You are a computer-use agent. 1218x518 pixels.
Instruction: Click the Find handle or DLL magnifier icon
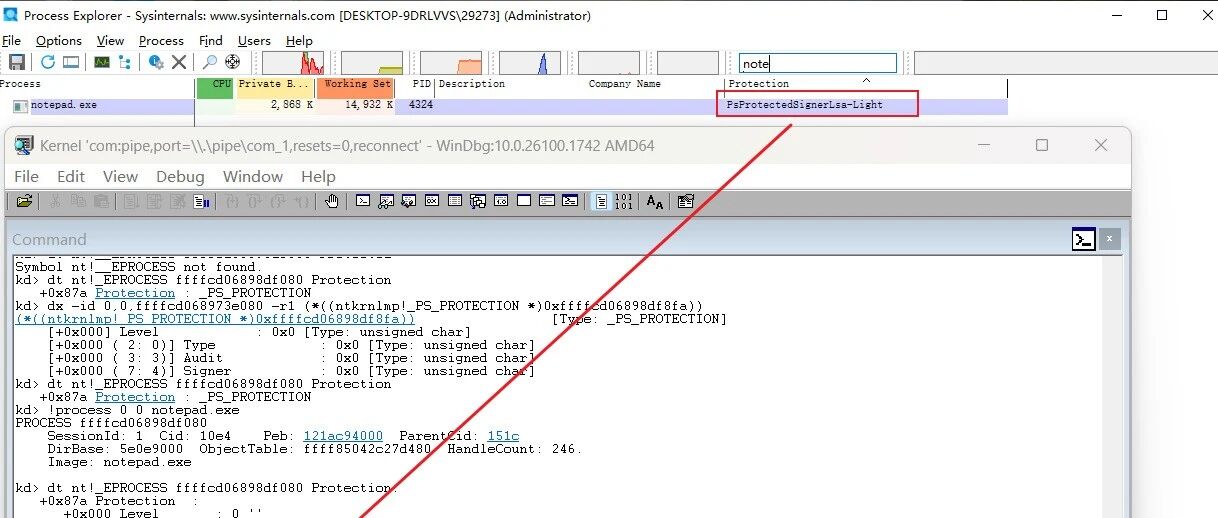point(210,62)
